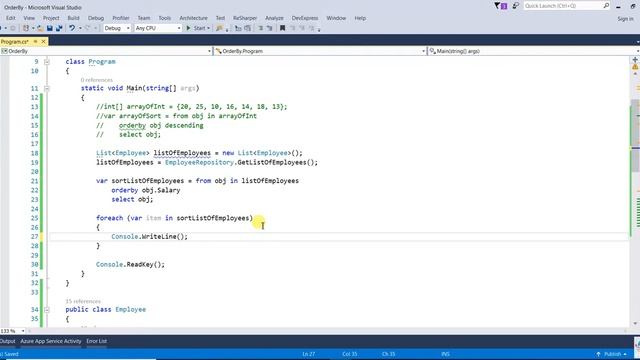Click the Open File folder icon
The width and height of the screenshot is (640, 360).
click(40, 28)
